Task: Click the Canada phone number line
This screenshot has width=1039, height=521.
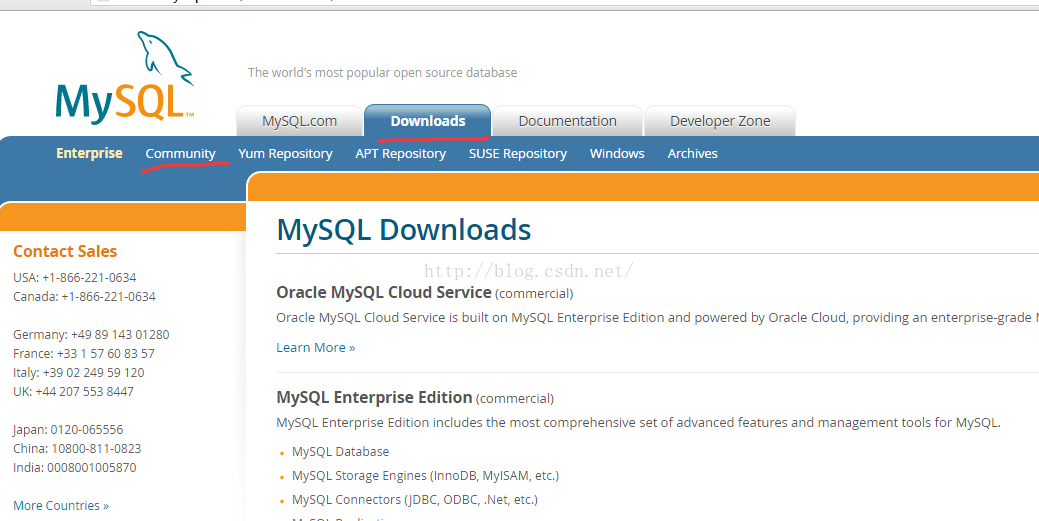Action: [84, 296]
